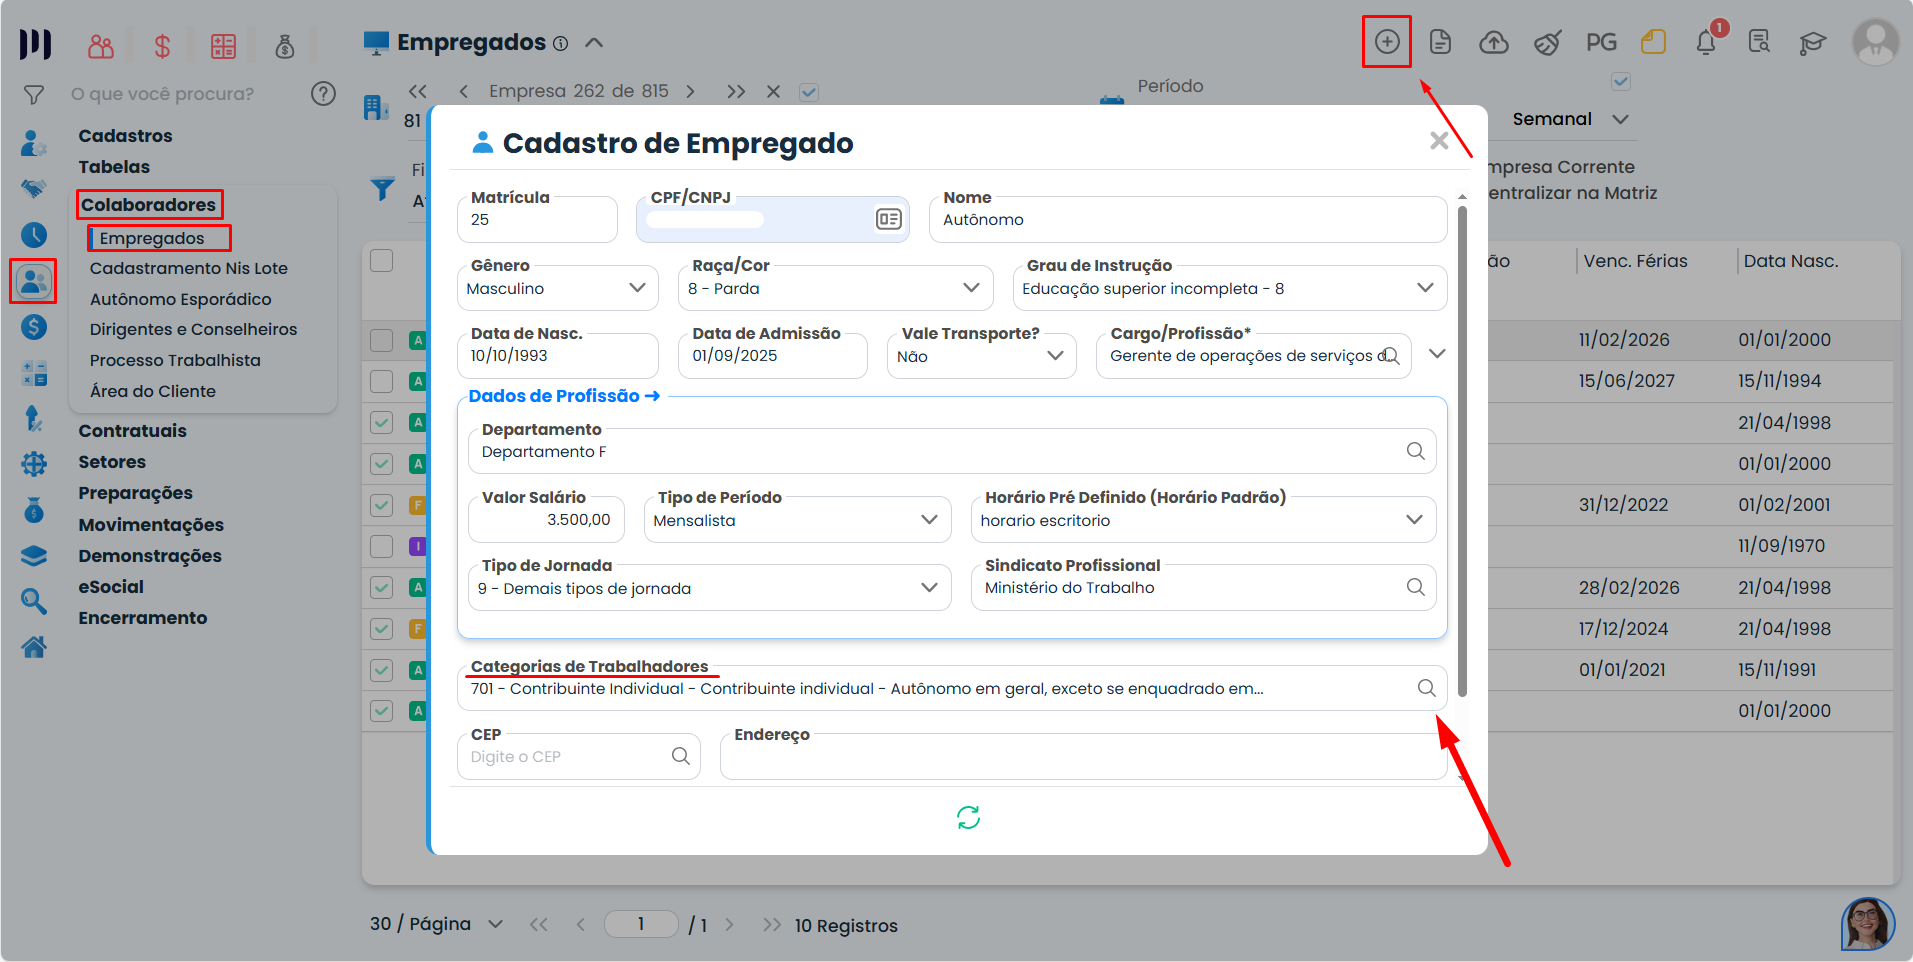Click the money bag icon in top bar
The width and height of the screenshot is (1913, 962).
285,46
